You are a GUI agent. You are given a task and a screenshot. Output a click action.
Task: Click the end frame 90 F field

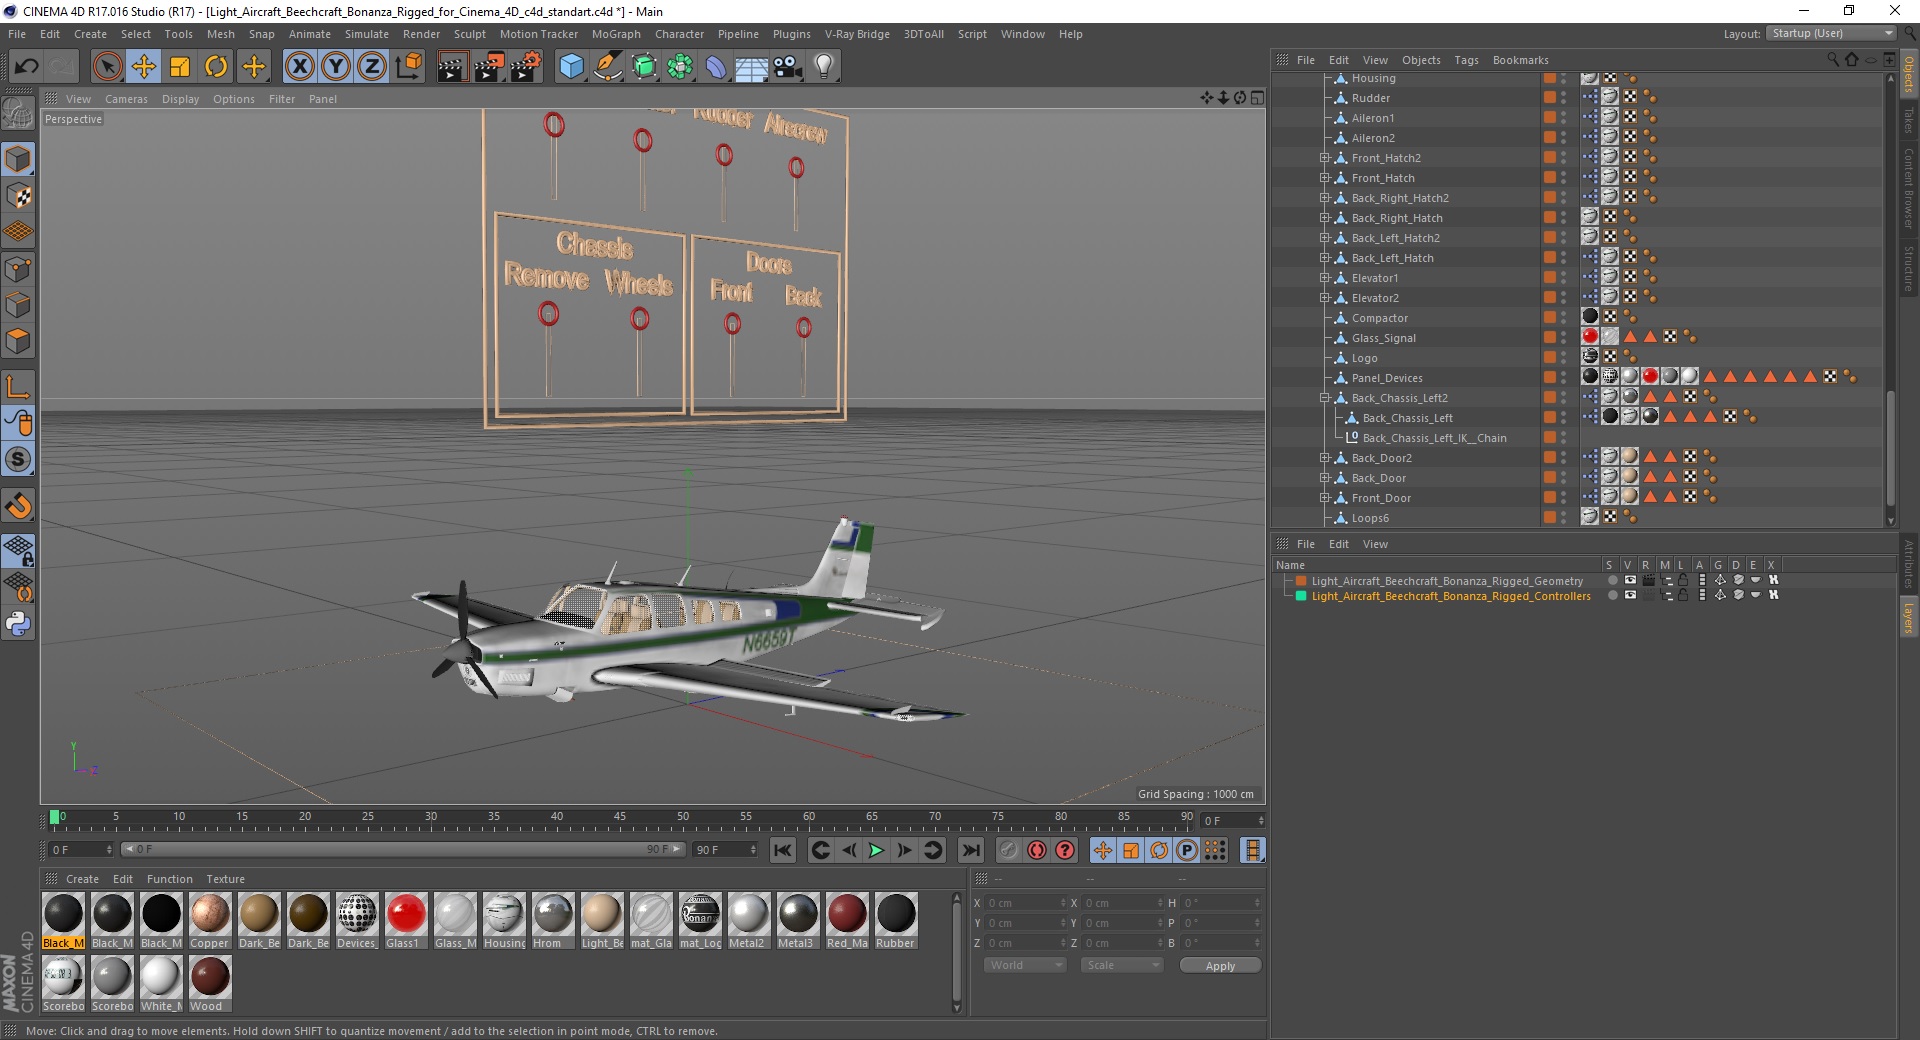point(726,850)
